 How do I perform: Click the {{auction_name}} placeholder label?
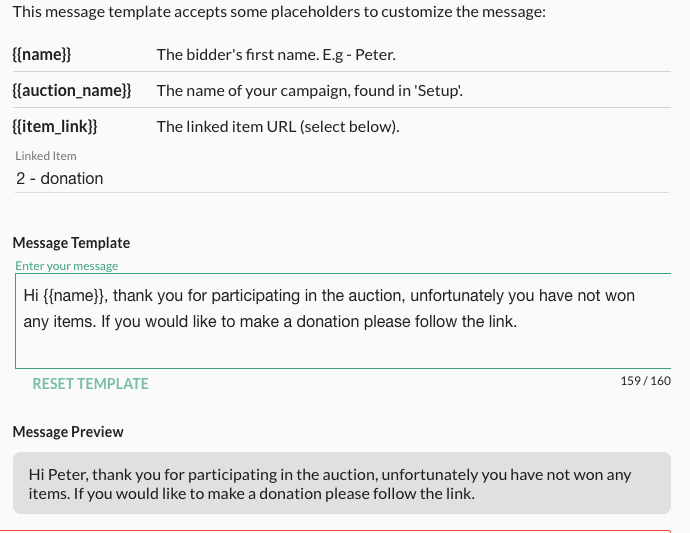(x=72, y=91)
